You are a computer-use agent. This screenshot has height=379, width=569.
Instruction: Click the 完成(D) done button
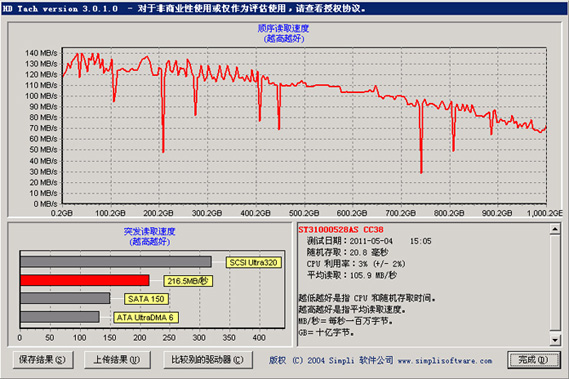point(533,360)
